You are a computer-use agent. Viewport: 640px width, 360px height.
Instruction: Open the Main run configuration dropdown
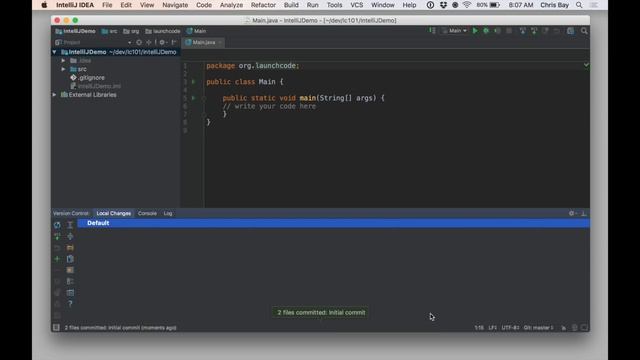click(455, 31)
